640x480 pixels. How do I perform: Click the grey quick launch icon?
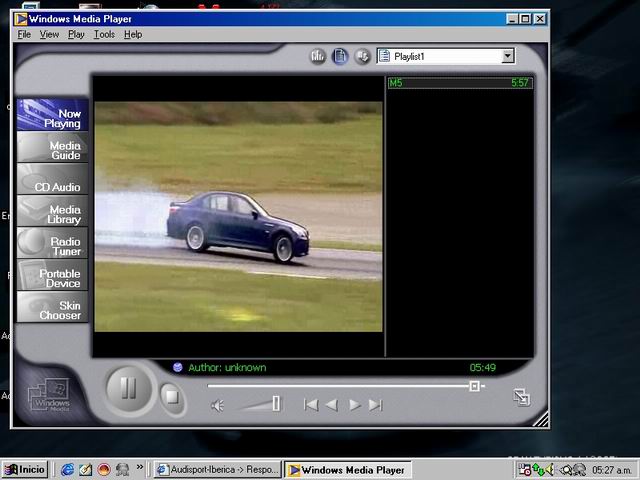click(x=122, y=470)
